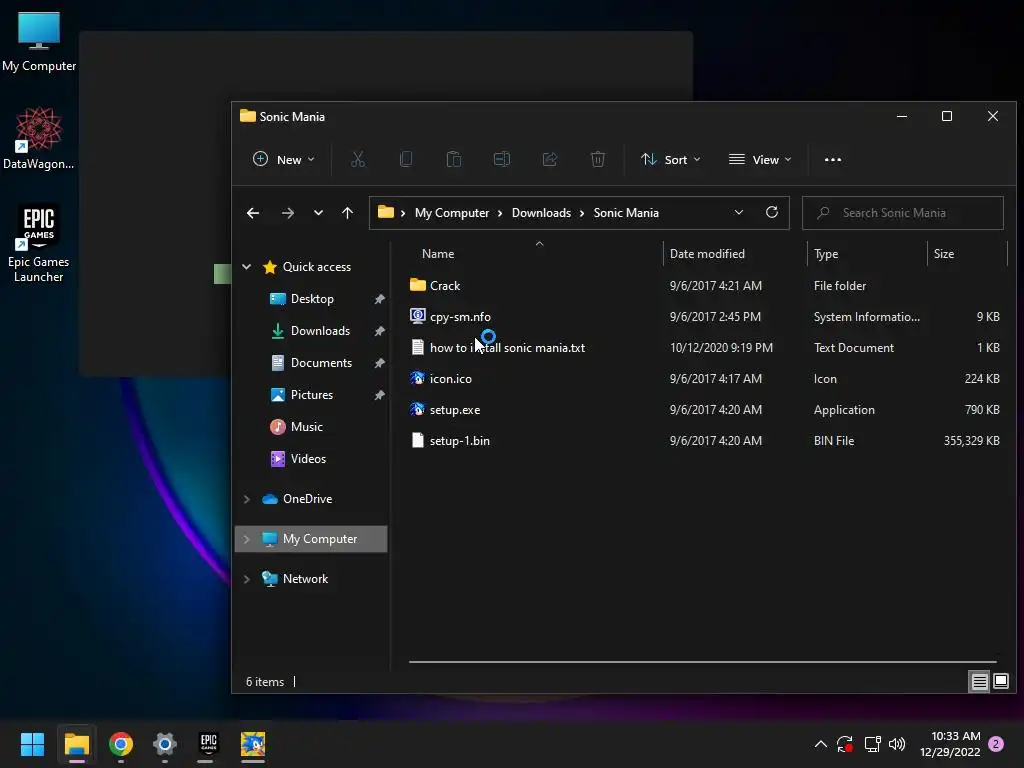Unpin Documents from Quick access
Image resolution: width=1024 pixels, height=768 pixels.
pyautogui.click(x=379, y=363)
